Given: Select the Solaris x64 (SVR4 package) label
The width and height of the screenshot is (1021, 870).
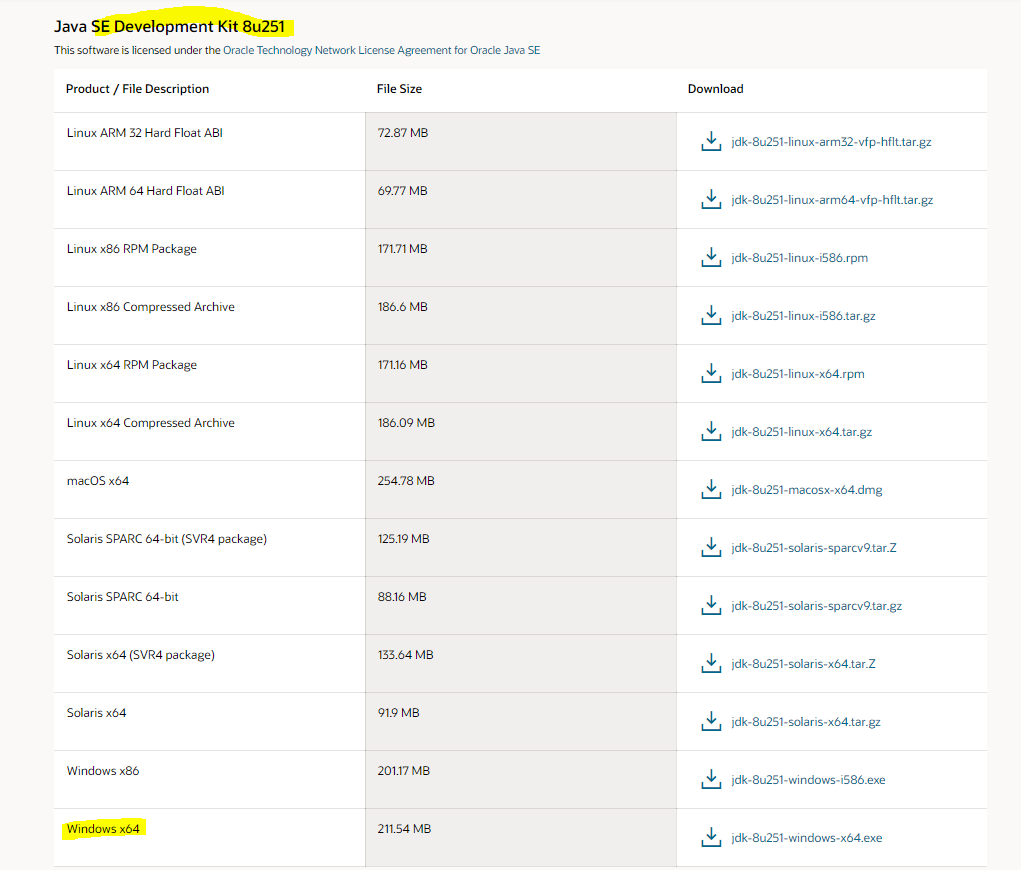Looking at the screenshot, I should tap(141, 654).
